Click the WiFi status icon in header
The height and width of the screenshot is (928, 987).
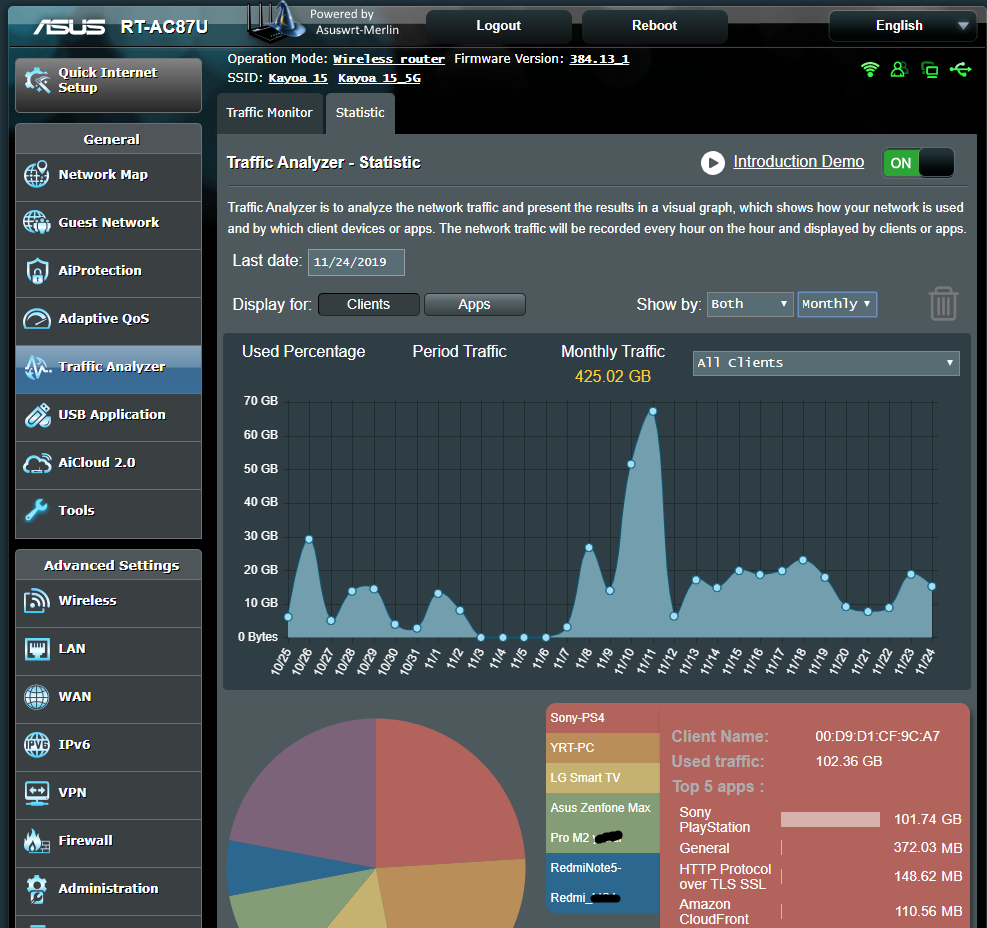click(x=870, y=69)
